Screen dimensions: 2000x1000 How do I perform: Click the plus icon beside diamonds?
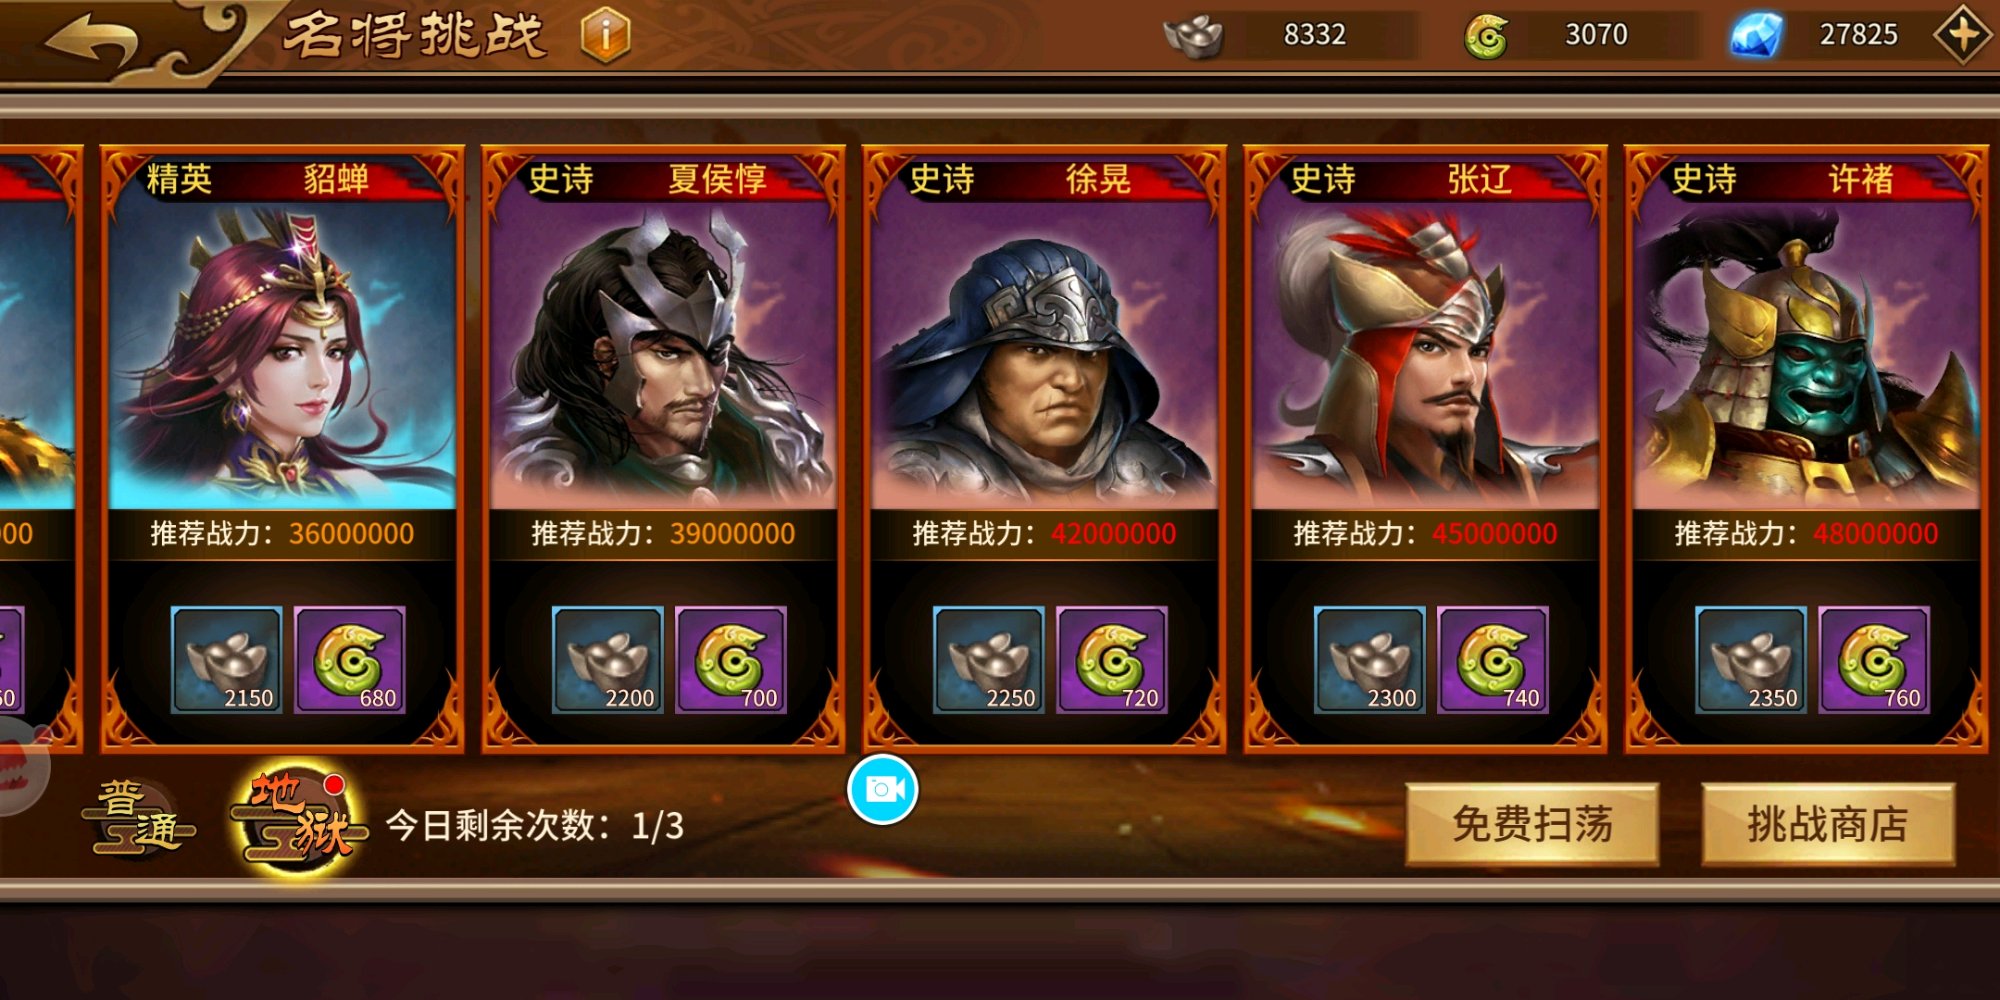coord(1963,35)
